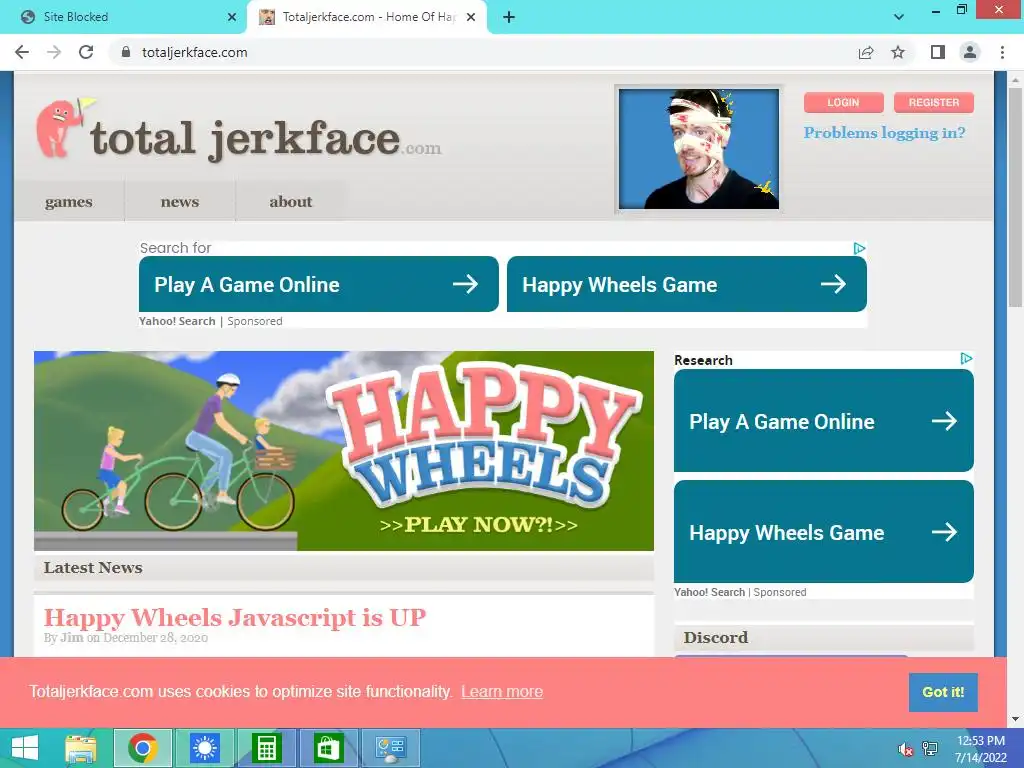
Task: Dismiss the cookie notice with Got it!
Action: pos(943,692)
